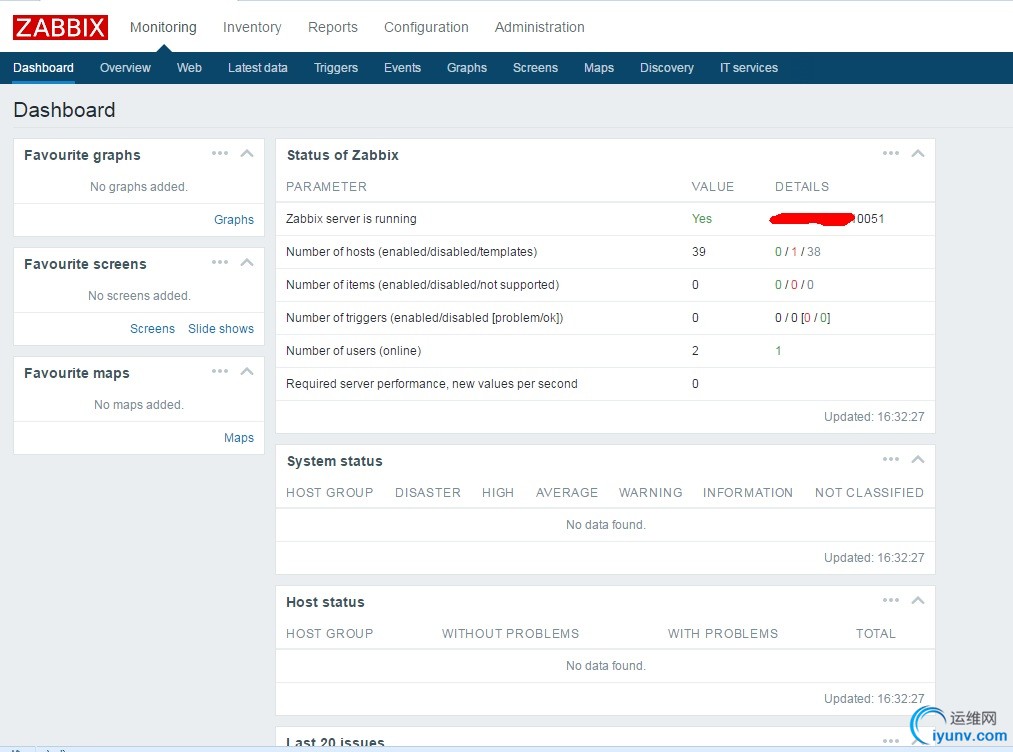
Task: Click the hosts details '0 / 1 / 38'
Action: pyautogui.click(x=798, y=252)
